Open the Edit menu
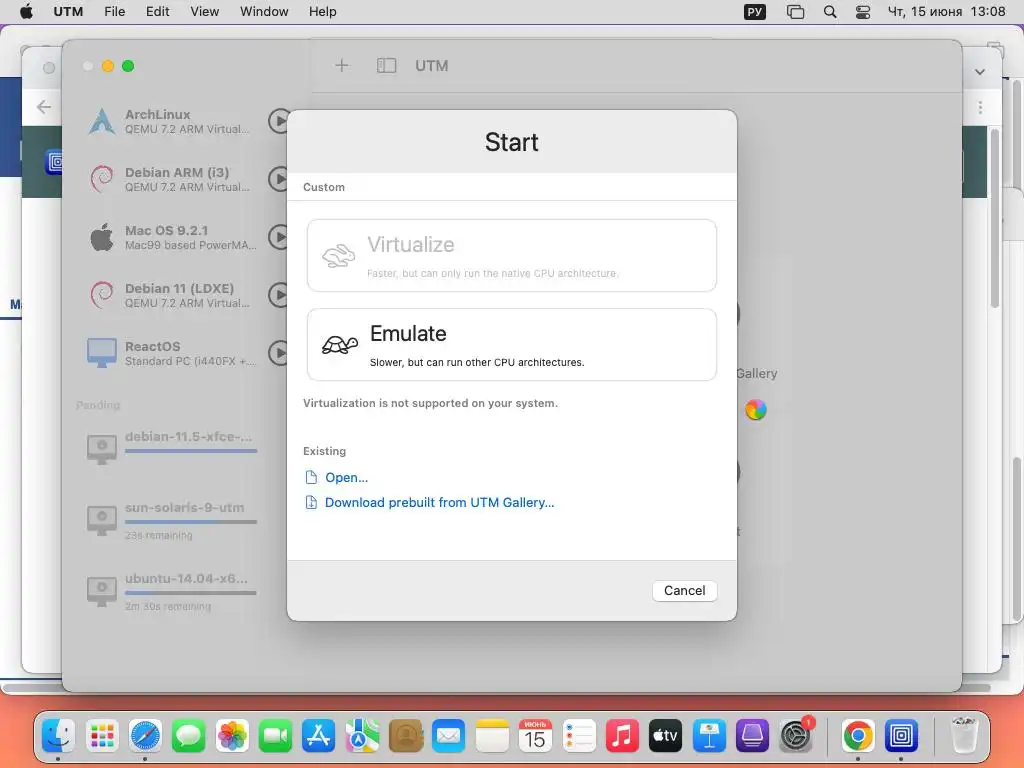The image size is (1024, 768). [157, 12]
